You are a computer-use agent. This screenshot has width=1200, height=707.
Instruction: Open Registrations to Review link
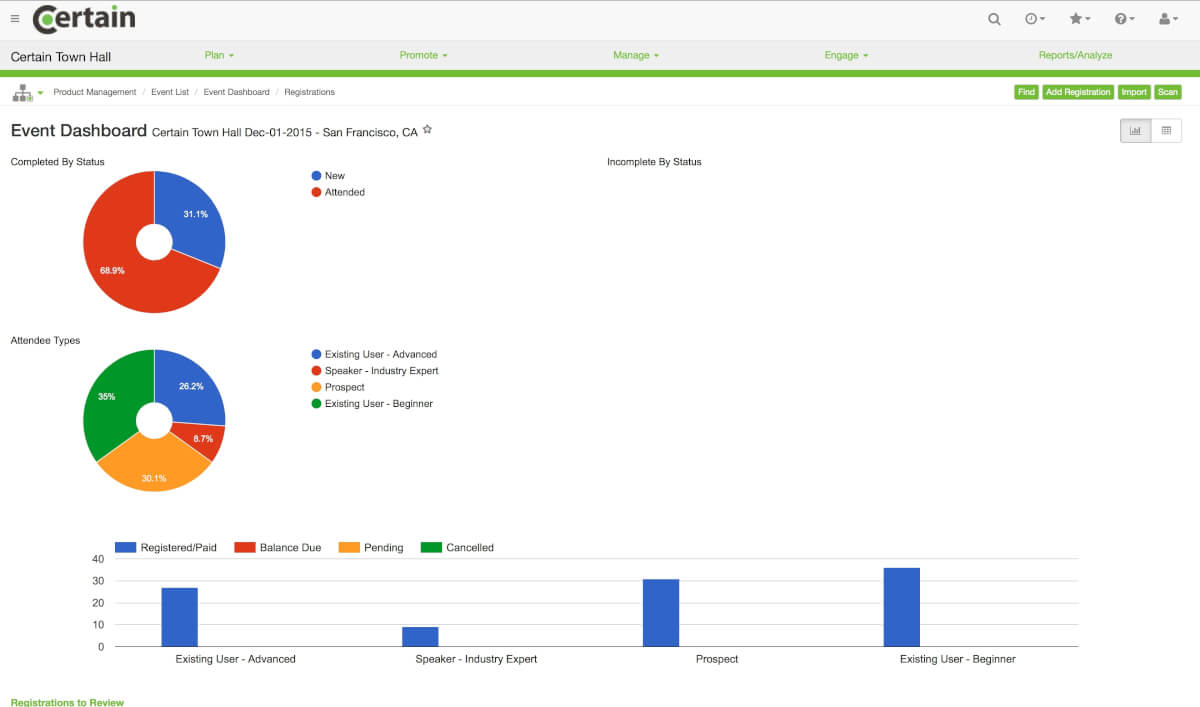point(67,702)
